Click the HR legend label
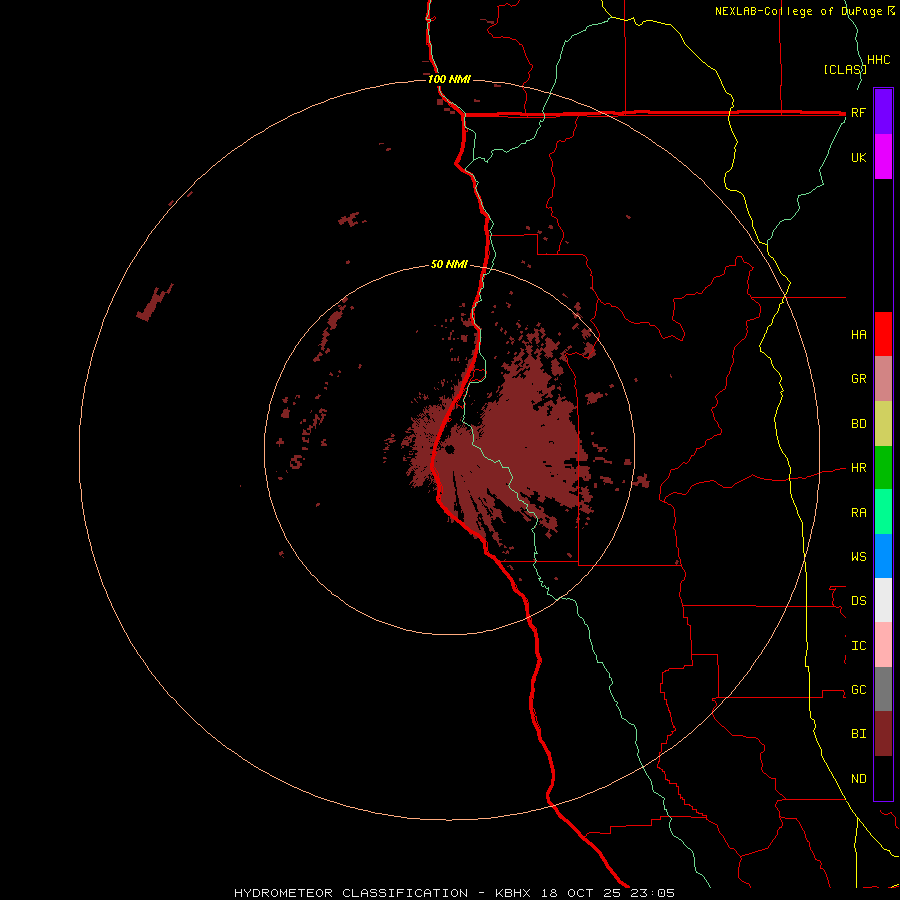900x900 pixels. click(x=858, y=468)
